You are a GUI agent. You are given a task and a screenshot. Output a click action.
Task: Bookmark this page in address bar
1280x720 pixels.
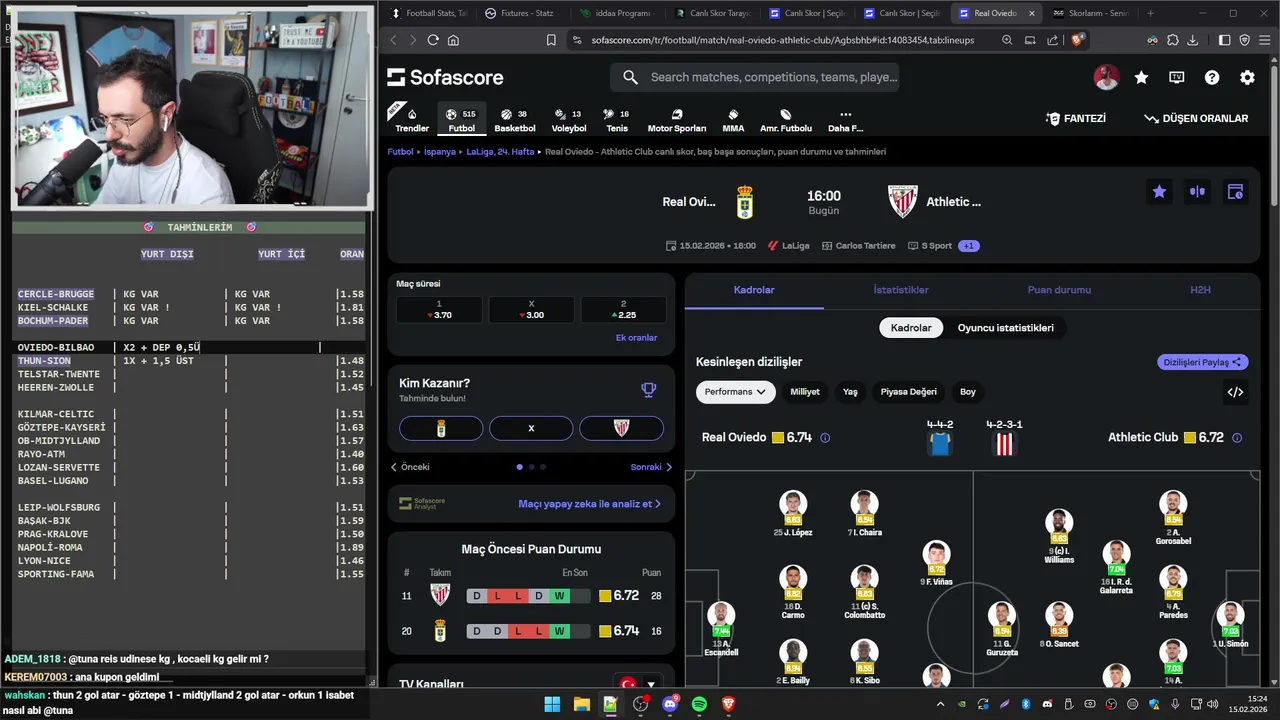(551, 40)
